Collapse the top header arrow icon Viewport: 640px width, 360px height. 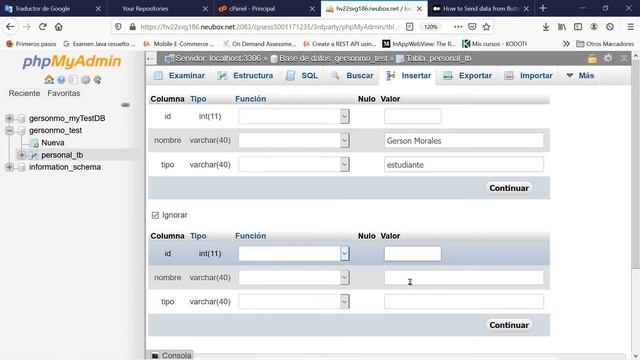point(624,58)
